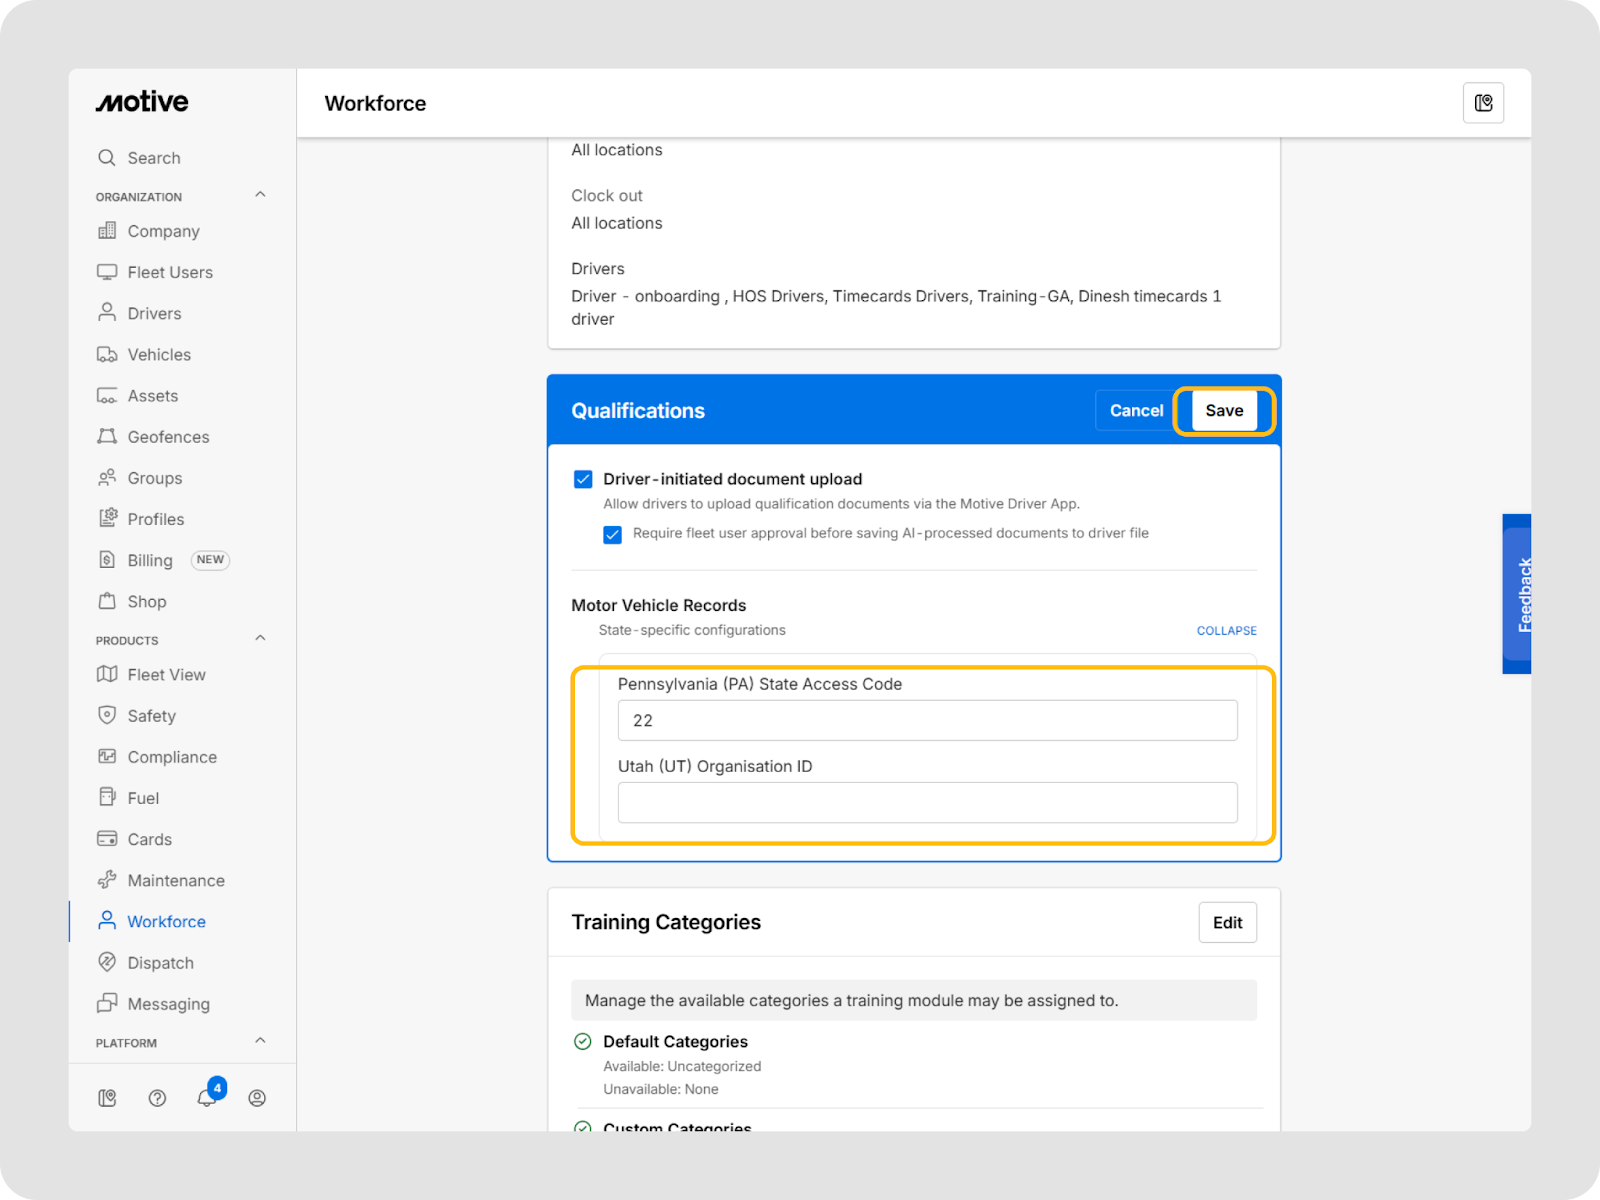Save the Qualifications settings
Screen dimensions: 1600x1200
coord(1224,411)
